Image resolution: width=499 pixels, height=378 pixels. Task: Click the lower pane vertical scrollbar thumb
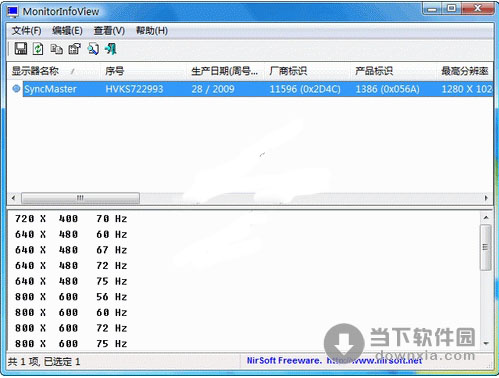click(x=486, y=247)
